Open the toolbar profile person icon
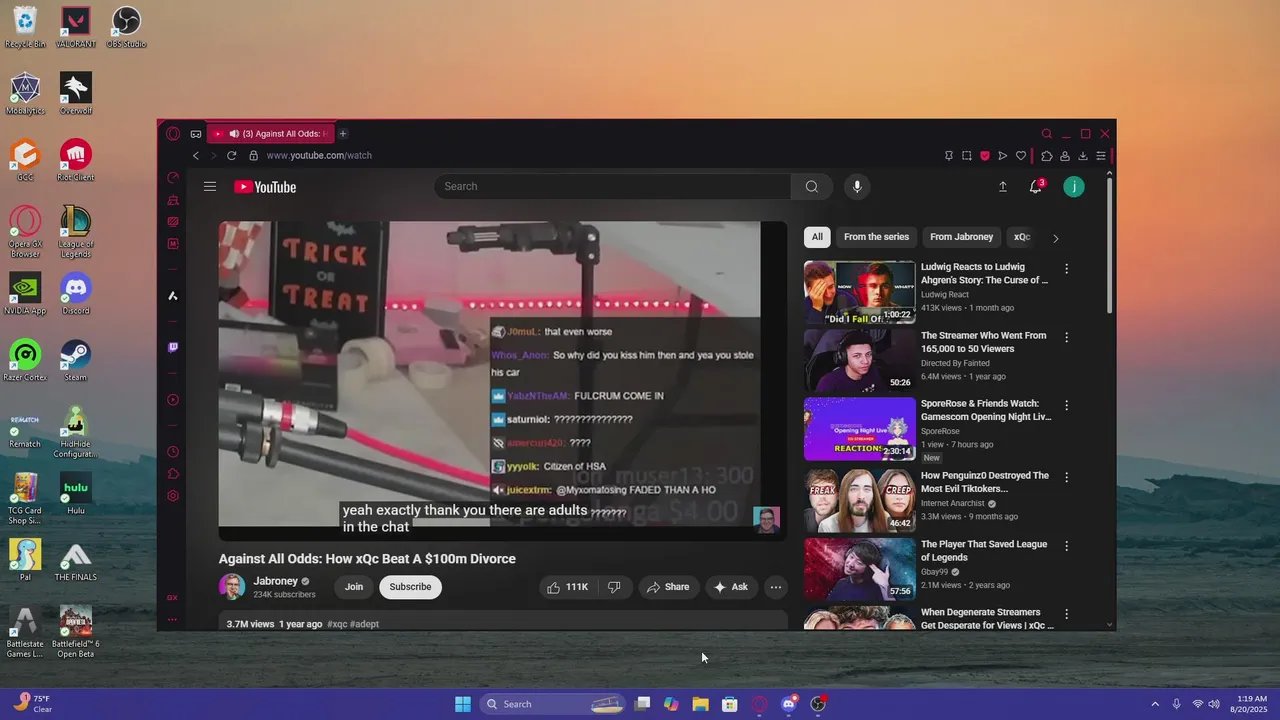Screen dimensions: 1280x720 (x=1064, y=156)
